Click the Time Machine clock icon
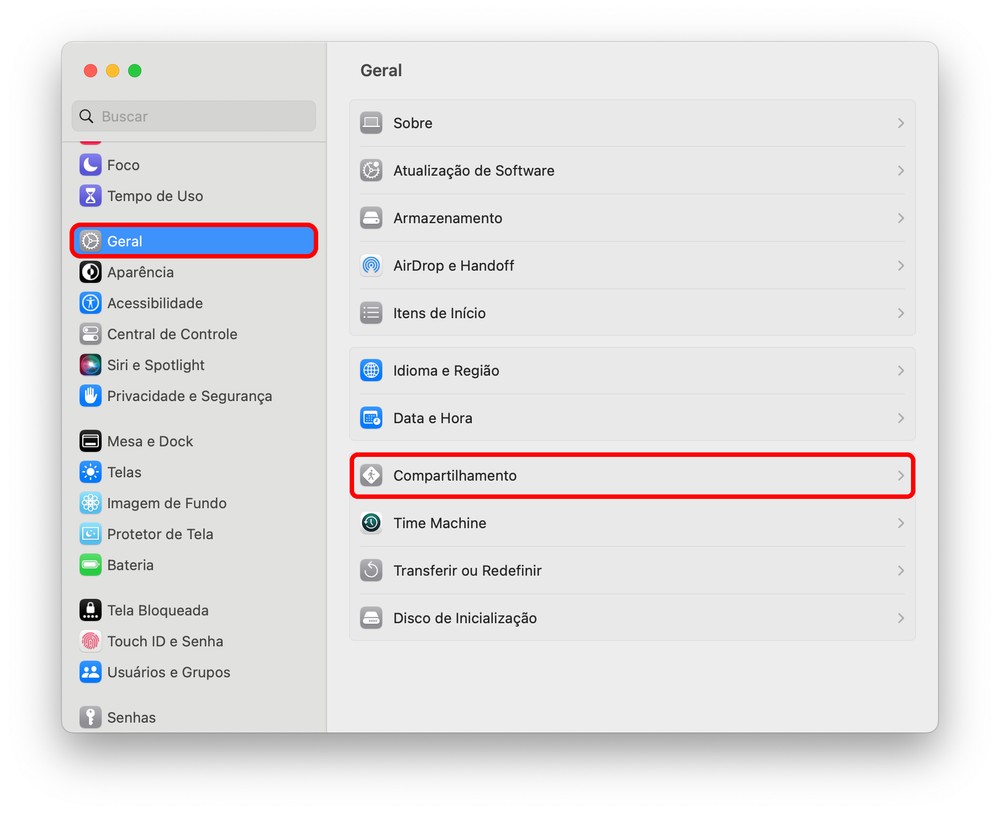The height and width of the screenshot is (814, 1000). [x=371, y=523]
